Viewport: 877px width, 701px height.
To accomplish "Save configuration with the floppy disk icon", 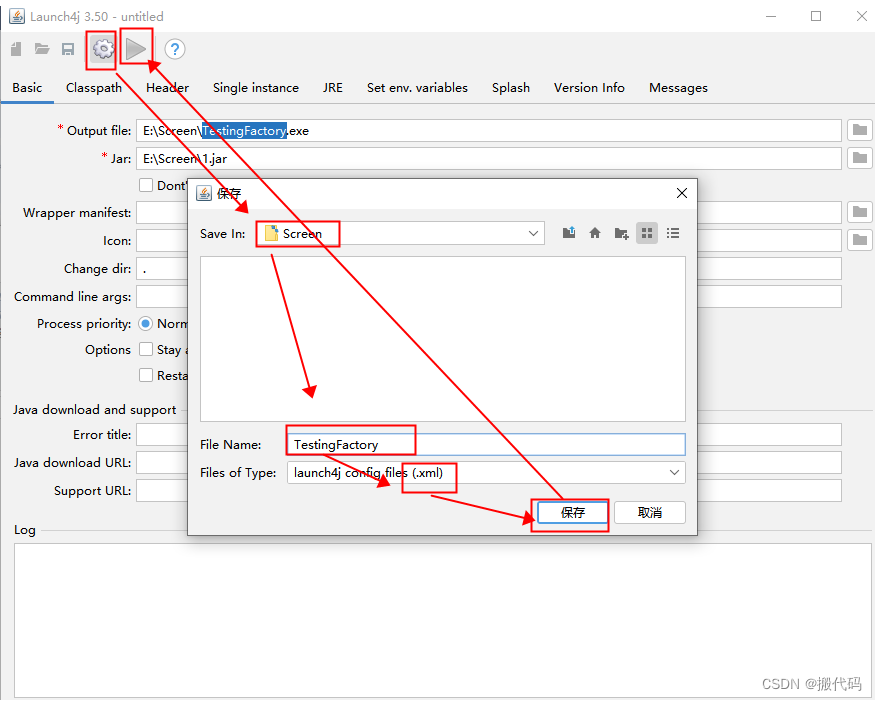I will tap(68, 49).
